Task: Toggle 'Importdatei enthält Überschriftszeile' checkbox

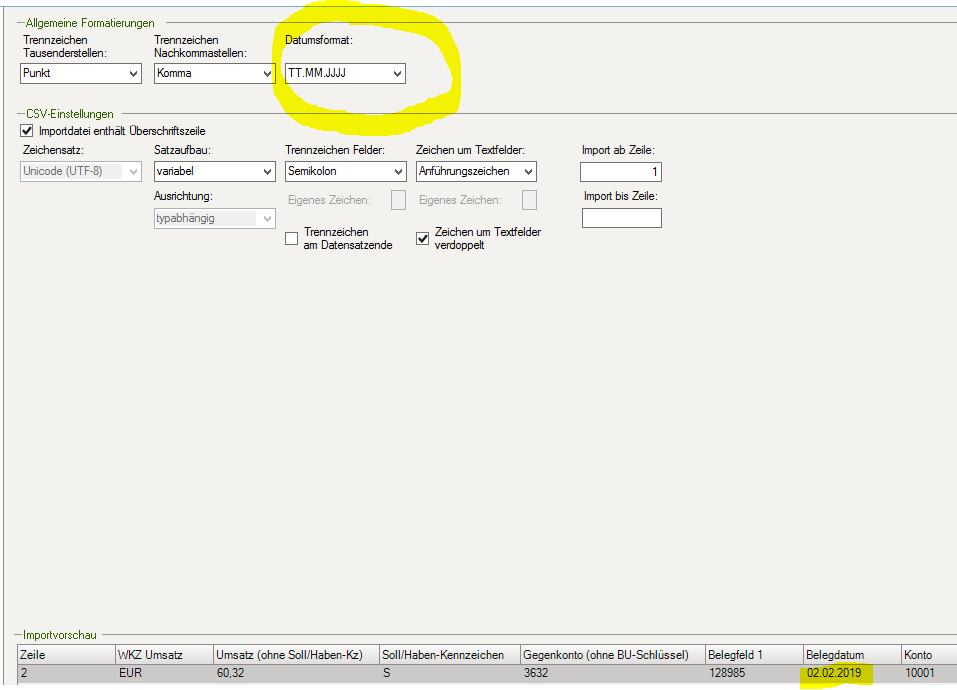Action: click(27, 131)
